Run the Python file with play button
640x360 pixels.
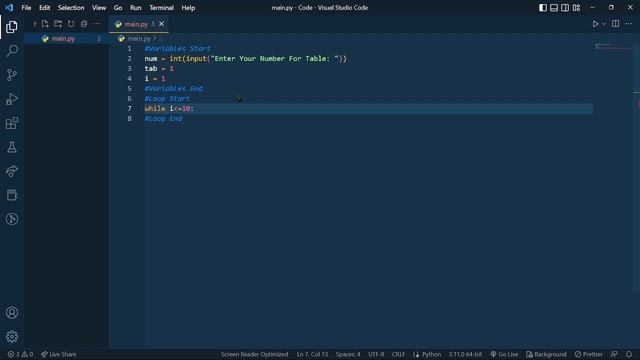596,24
